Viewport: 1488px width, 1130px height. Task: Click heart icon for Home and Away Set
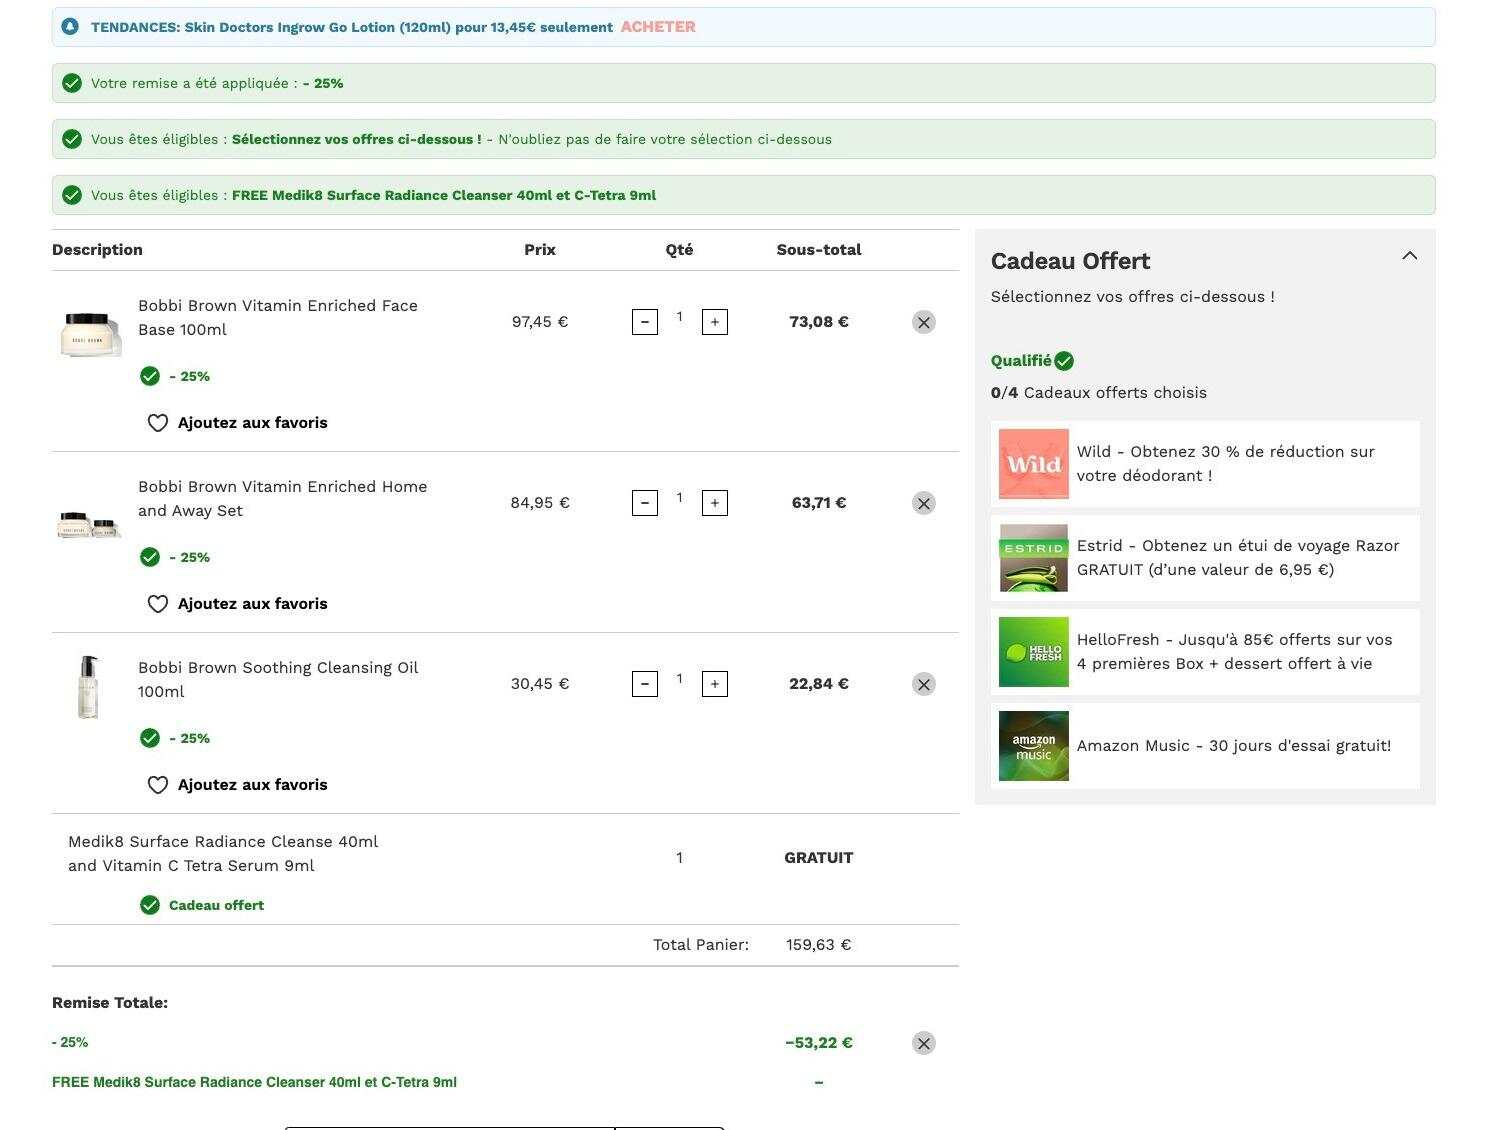158,604
